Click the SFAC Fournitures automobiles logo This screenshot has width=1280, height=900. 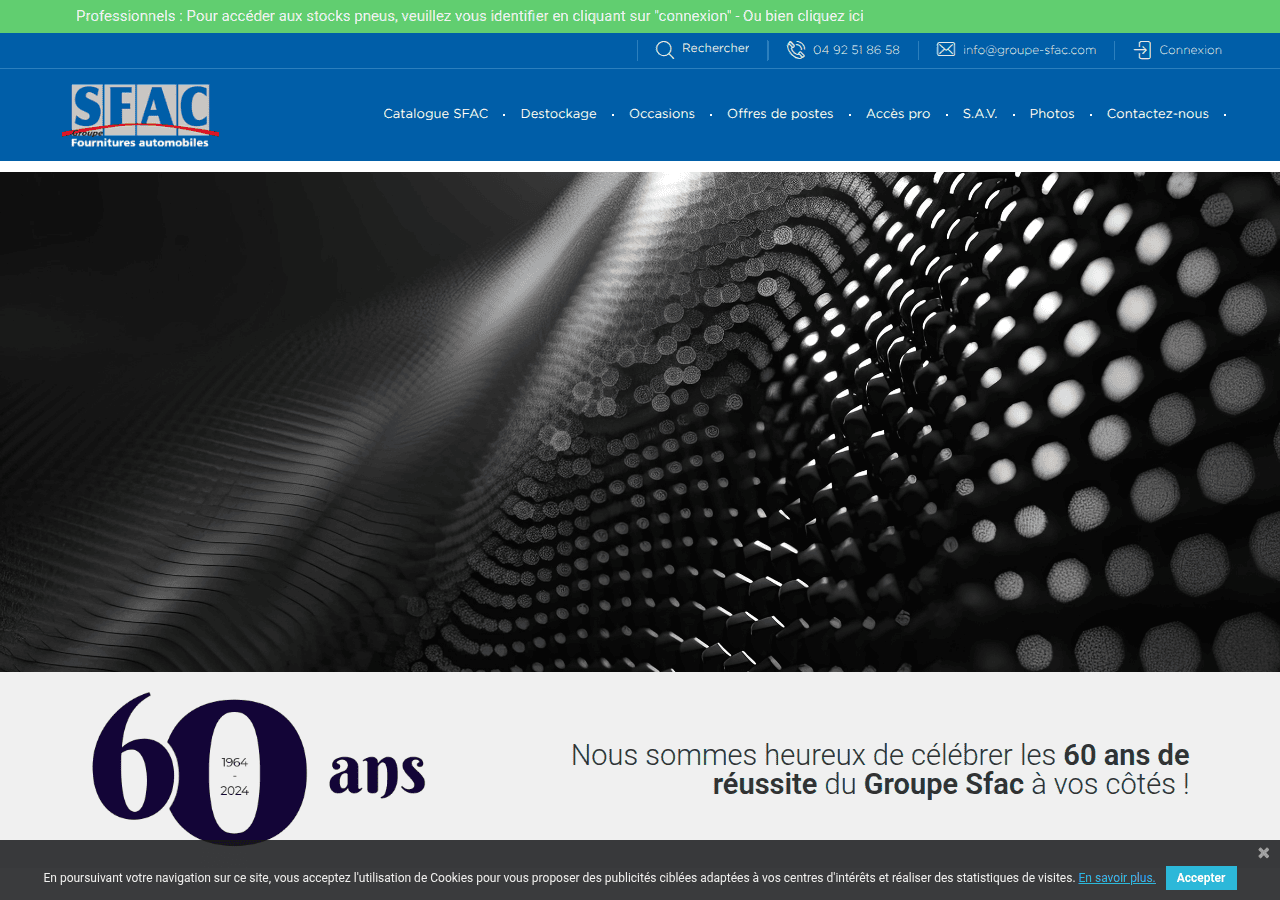point(141,116)
